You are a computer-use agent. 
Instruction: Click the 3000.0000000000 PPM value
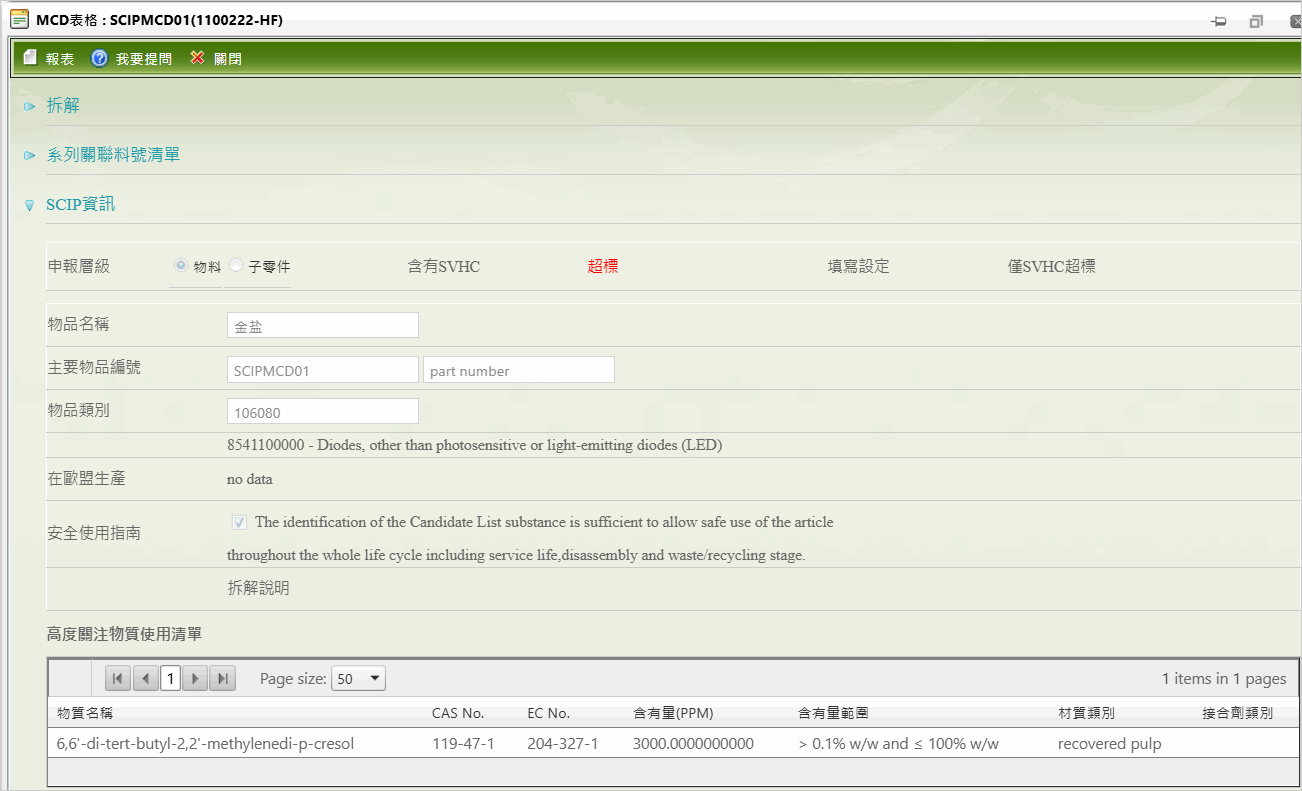click(x=693, y=744)
